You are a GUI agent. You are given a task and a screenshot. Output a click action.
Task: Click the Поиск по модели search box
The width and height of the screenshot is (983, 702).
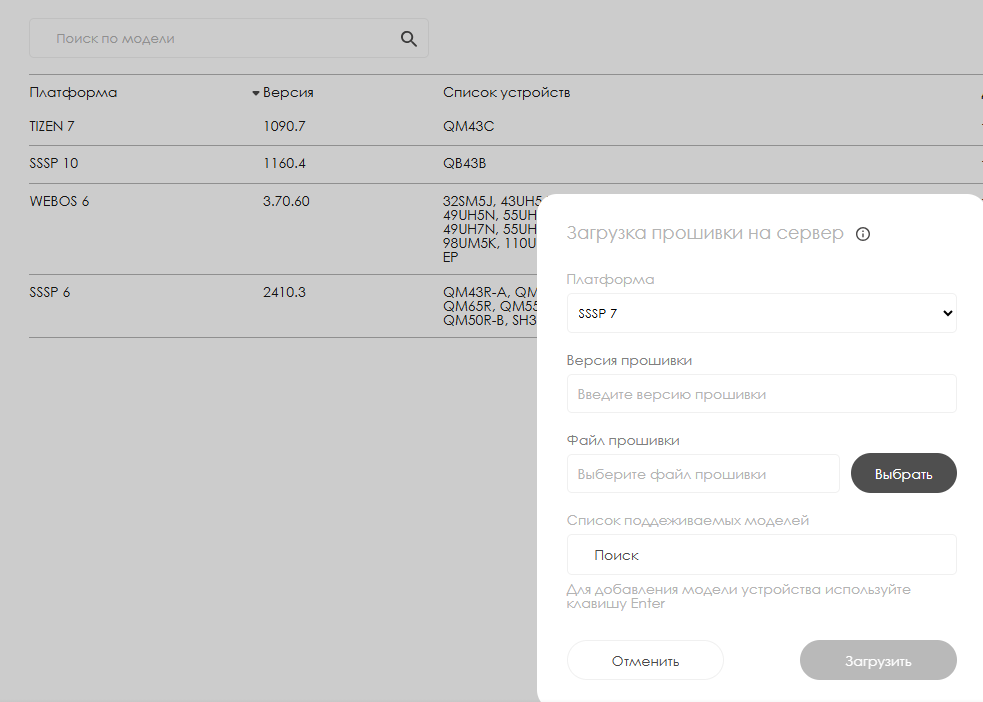point(215,39)
